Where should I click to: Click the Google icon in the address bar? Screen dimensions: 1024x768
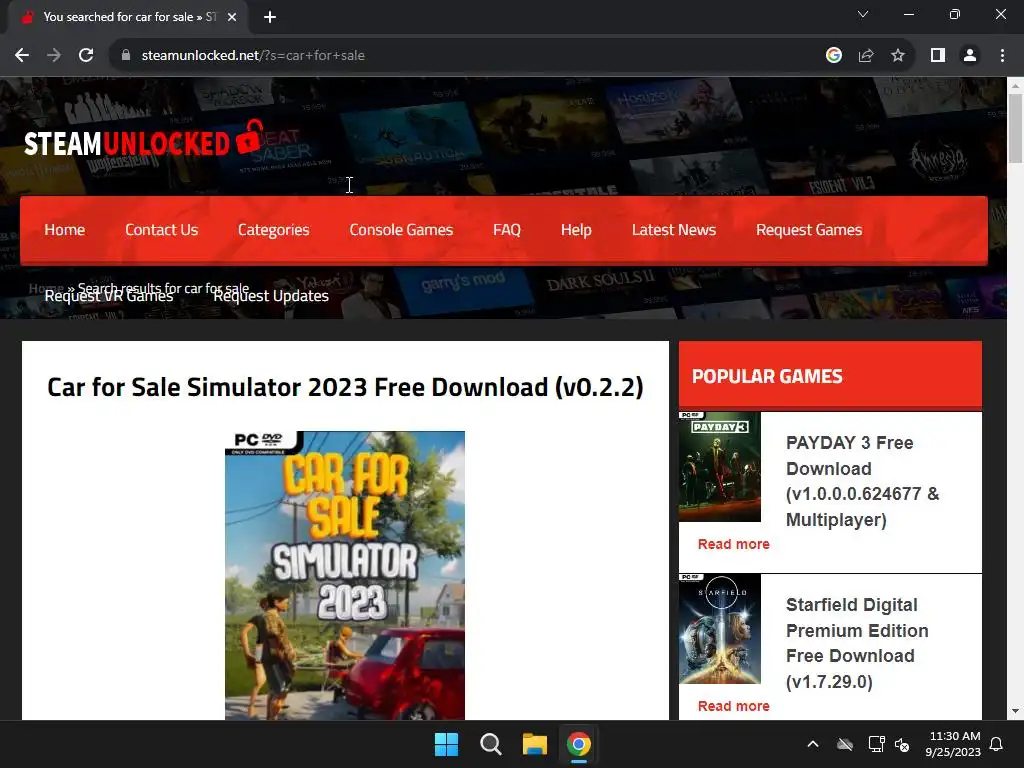833,56
